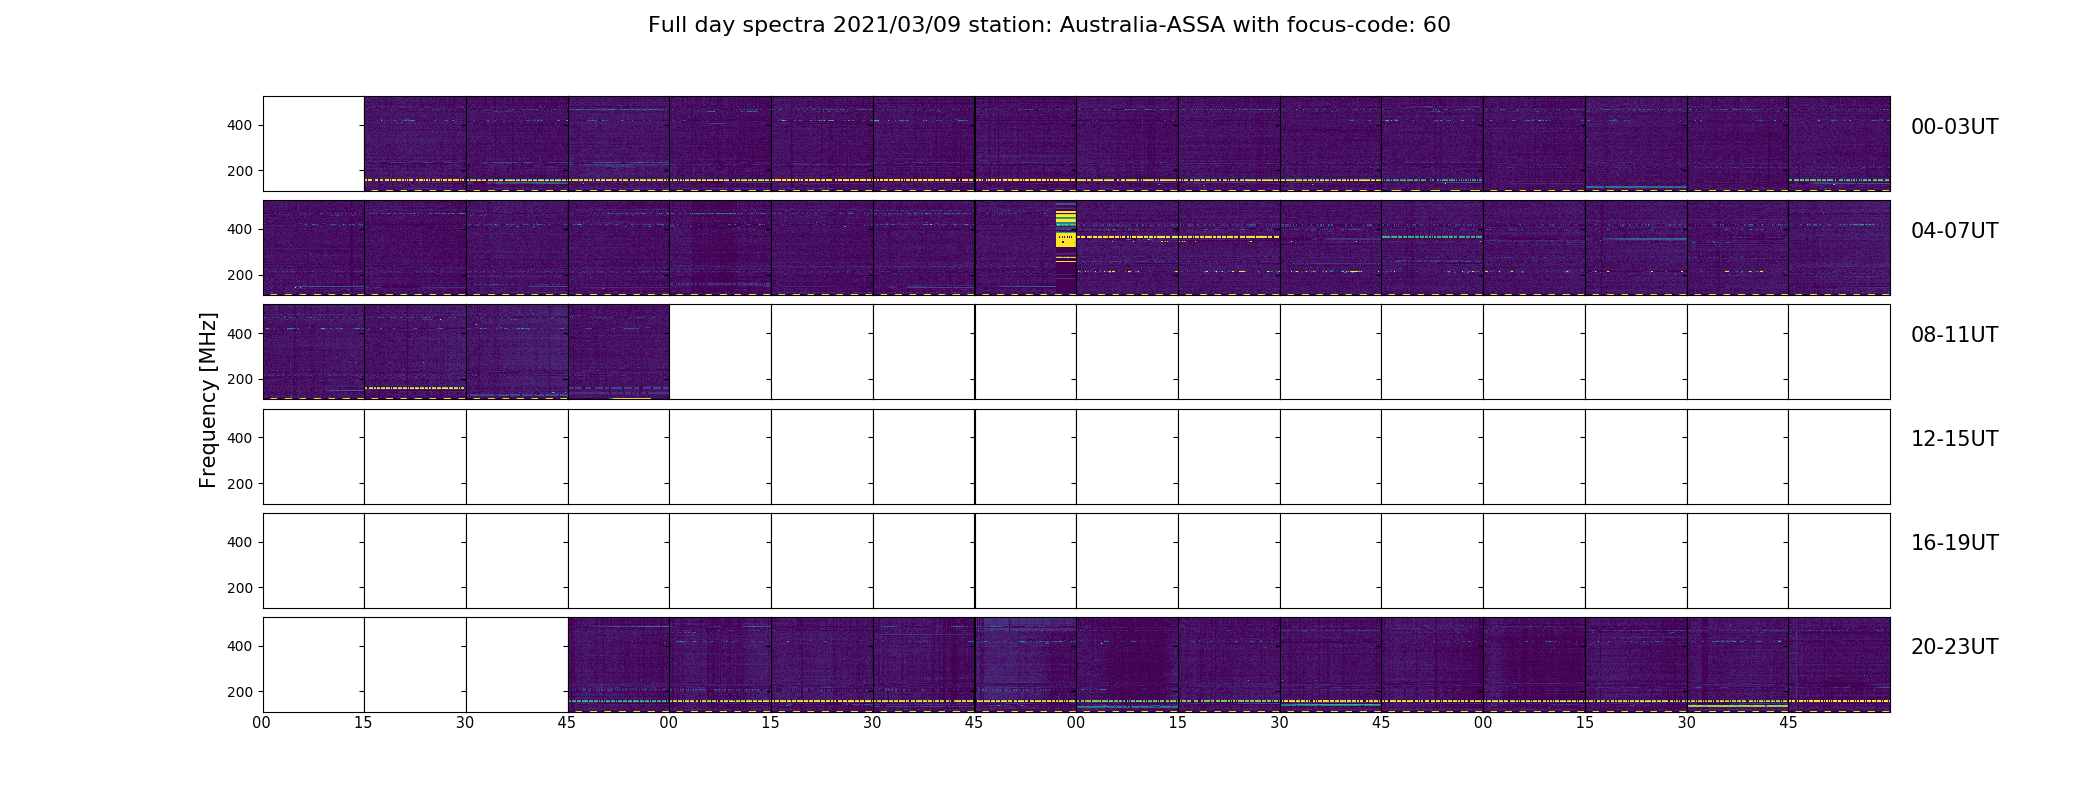This screenshot has height=800, width=2100.
Task: Click the leftmost '00' tick on the x-axis
Action: pyautogui.click(x=262, y=723)
